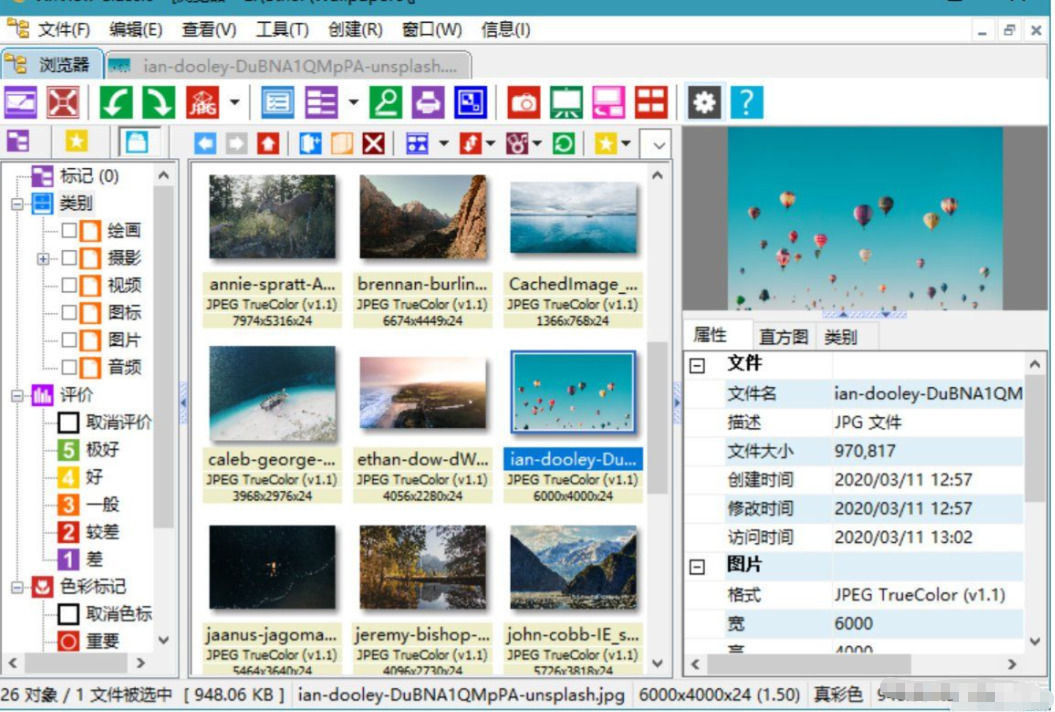This screenshot has height=712, width=1055.
Task: Open the JPG lossless transform dropdown arrow
Action: pyautogui.click(x=235, y=102)
